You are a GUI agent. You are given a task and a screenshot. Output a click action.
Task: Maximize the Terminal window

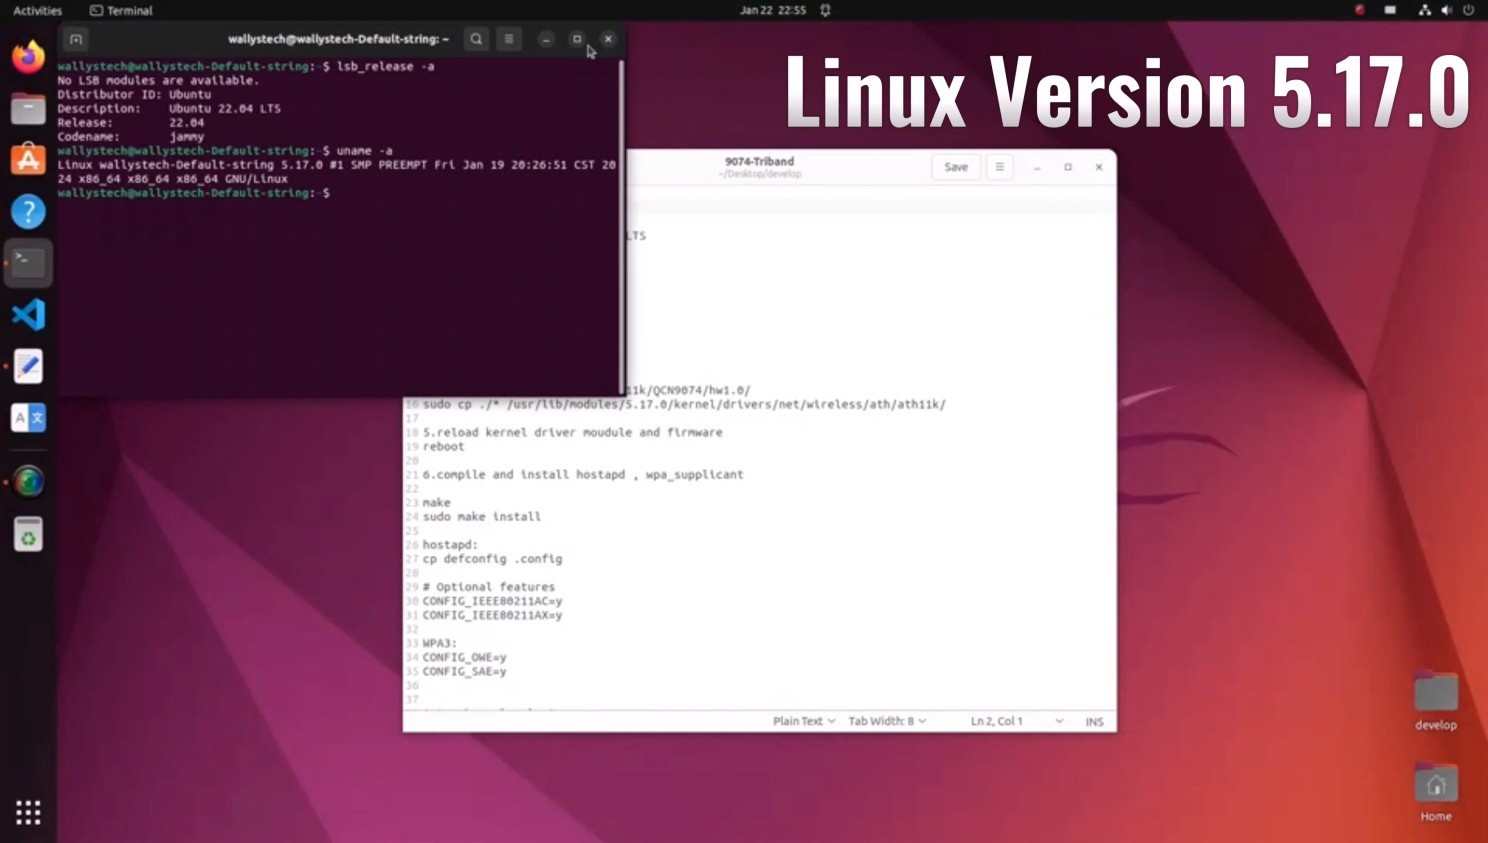point(577,39)
